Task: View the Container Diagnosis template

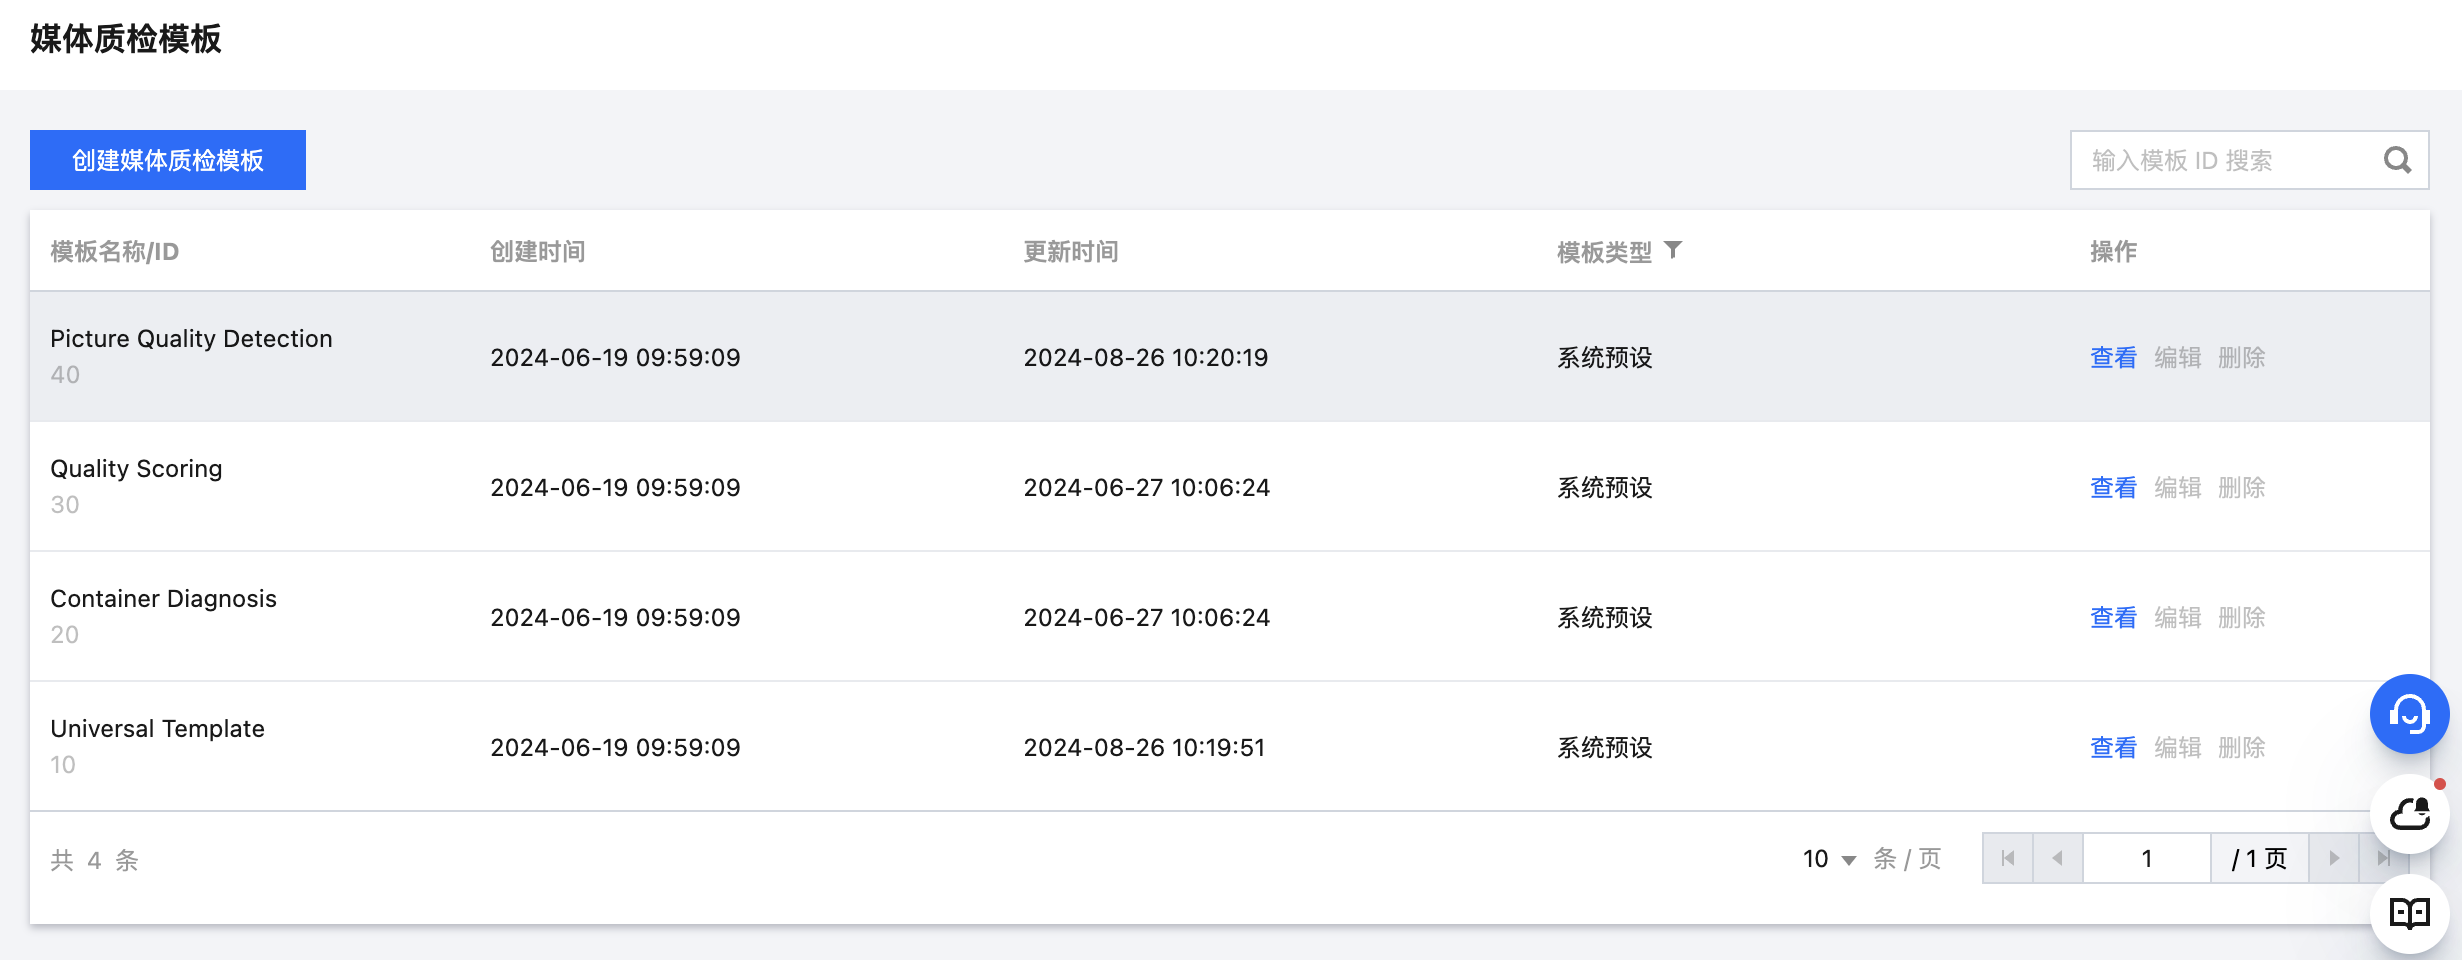Action: (x=2113, y=618)
